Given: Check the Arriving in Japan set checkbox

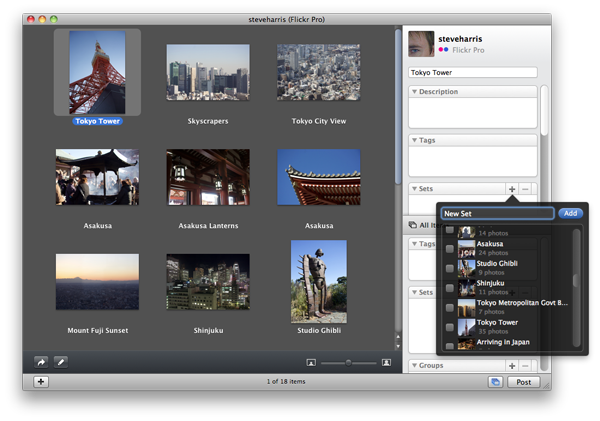Looking at the screenshot, I should click(x=450, y=346).
